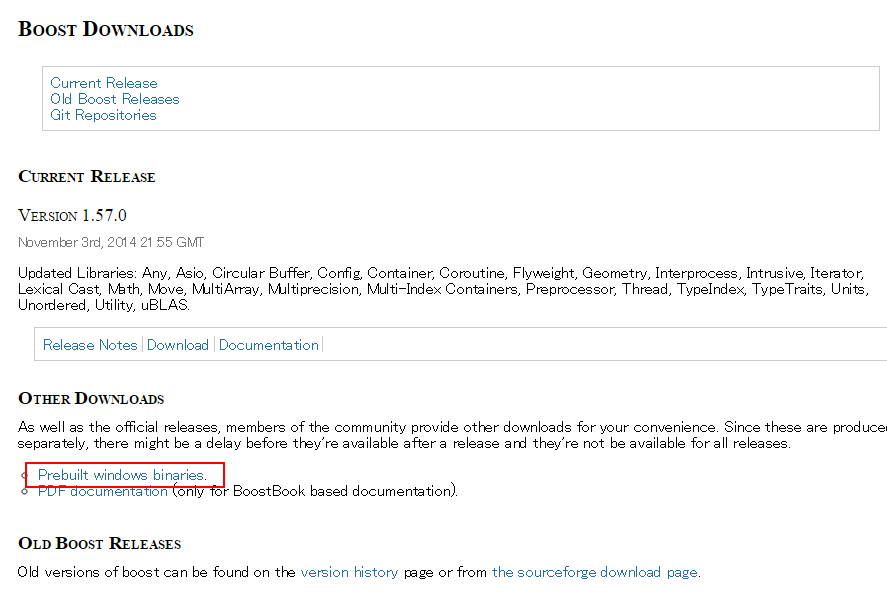Visit the version history page link
This screenshot has height=599, width=887.
pos(350,572)
